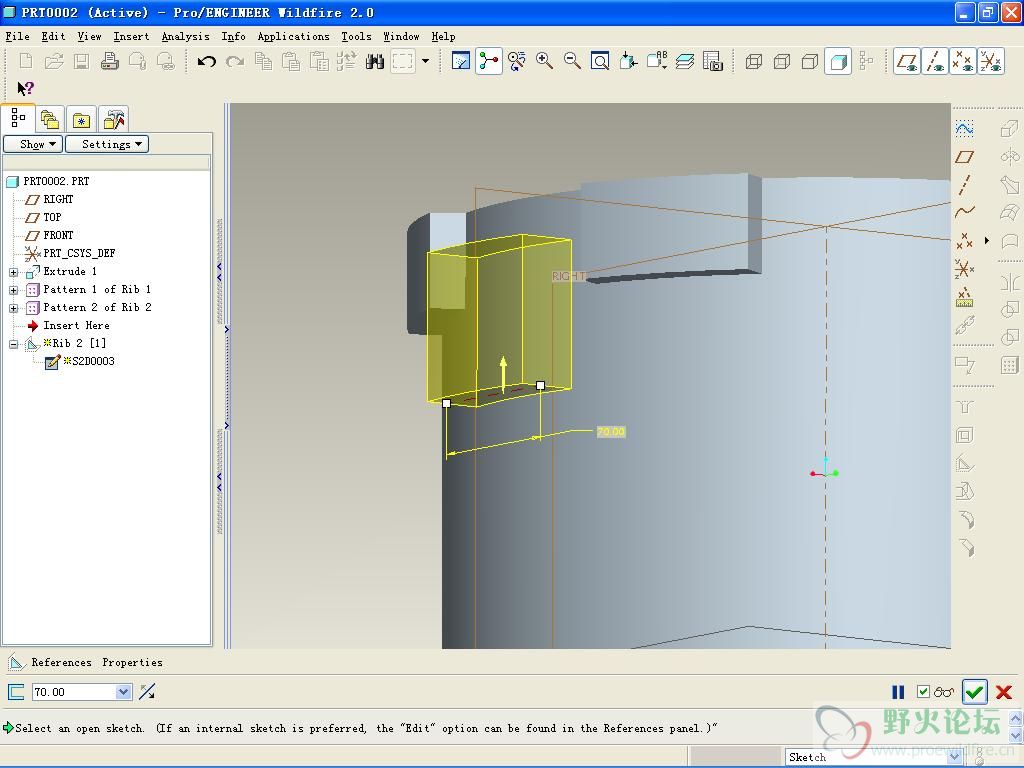The width and height of the screenshot is (1024, 768).
Task: Select Pattern 2 of Rib 2 in tree
Action: pyautogui.click(x=97, y=307)
